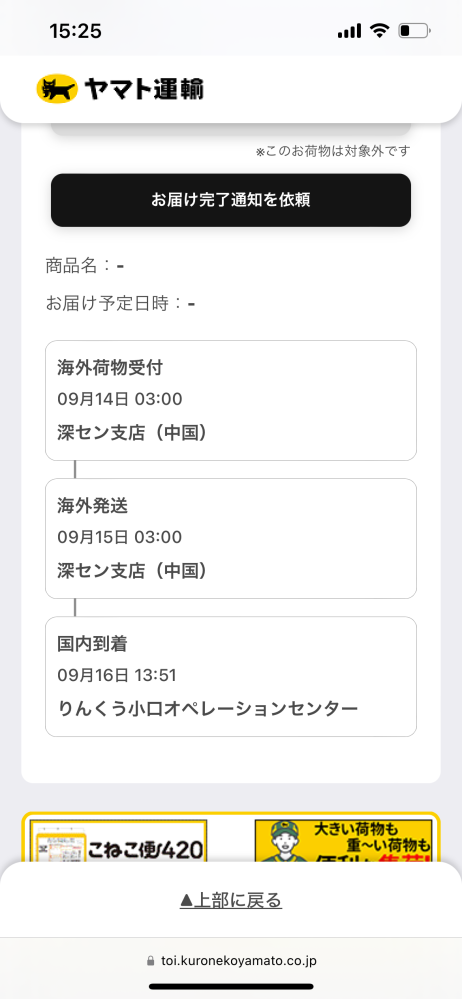The image size is (462, 999).
Task: Tap the battery indicator icon
Action: [414, 31]
